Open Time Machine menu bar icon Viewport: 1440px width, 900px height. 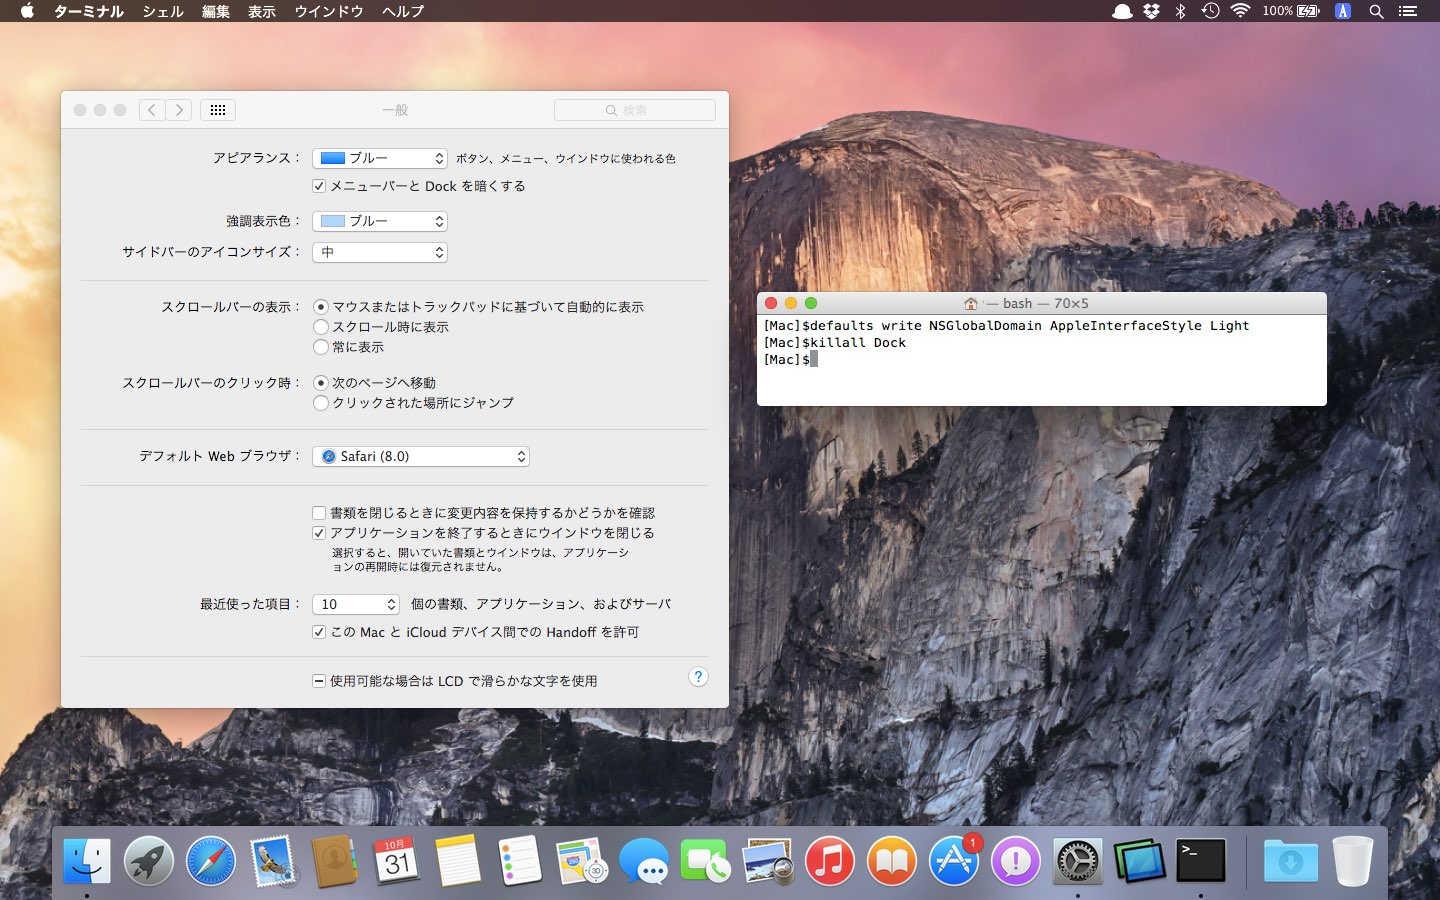coord(1210,11)
